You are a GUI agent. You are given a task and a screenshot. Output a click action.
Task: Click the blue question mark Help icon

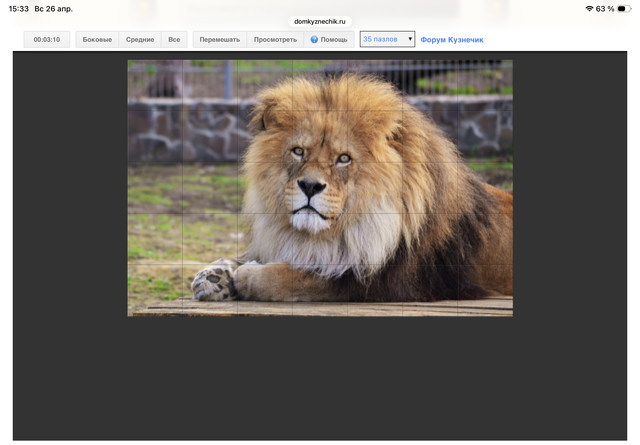click(x=314, y=40)
